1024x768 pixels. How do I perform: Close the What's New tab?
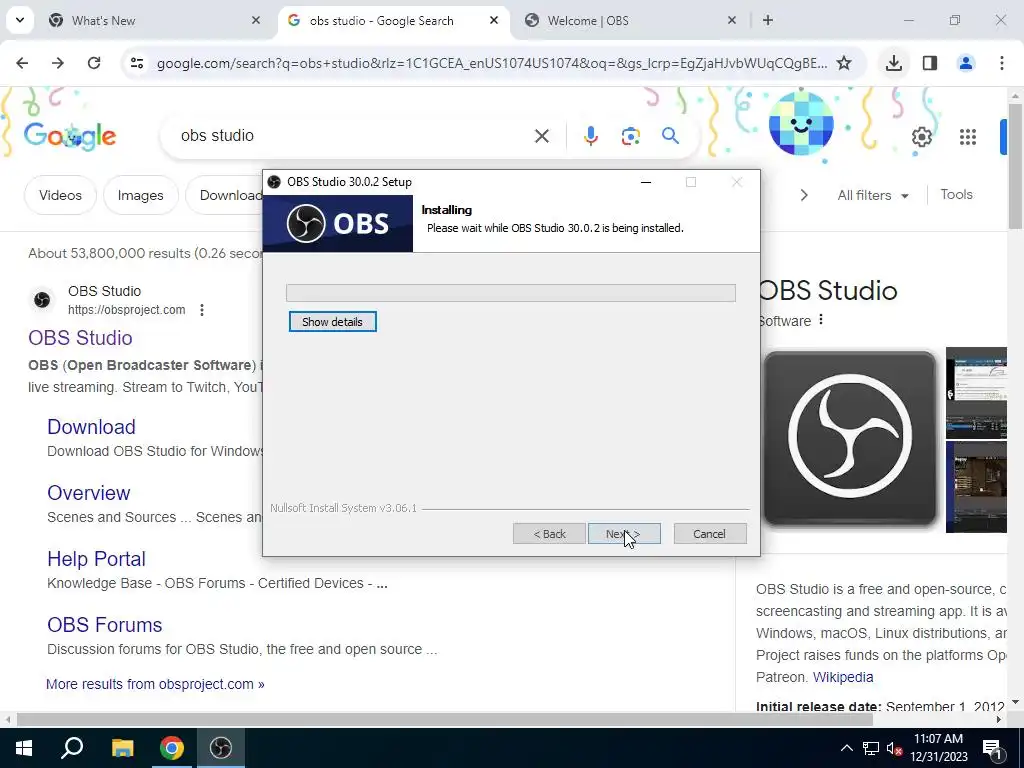click(x=256, y=20)
